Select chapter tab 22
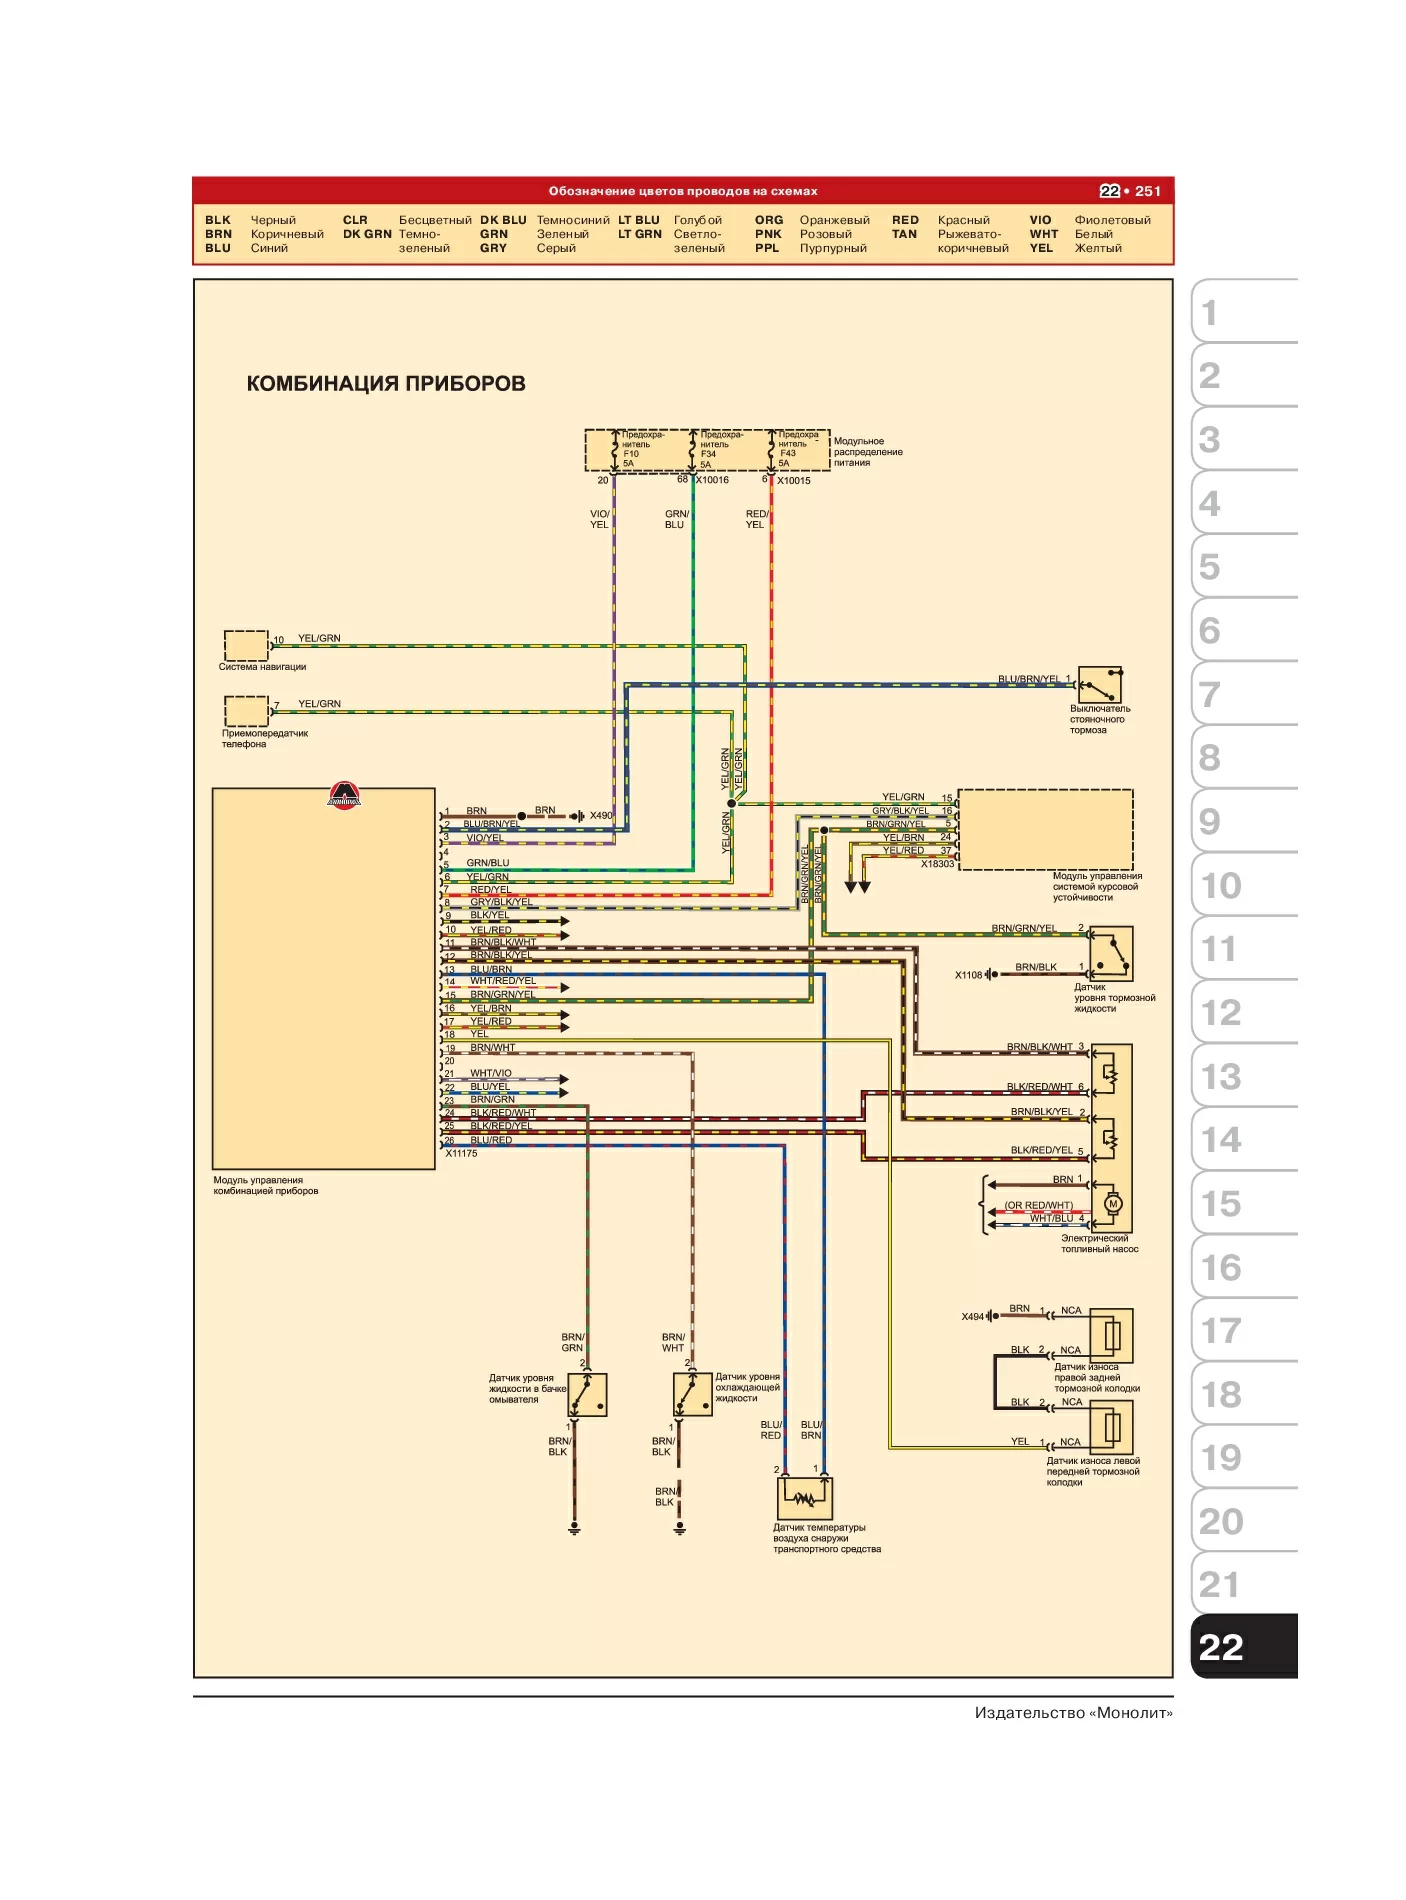 coord(1244,1646)
